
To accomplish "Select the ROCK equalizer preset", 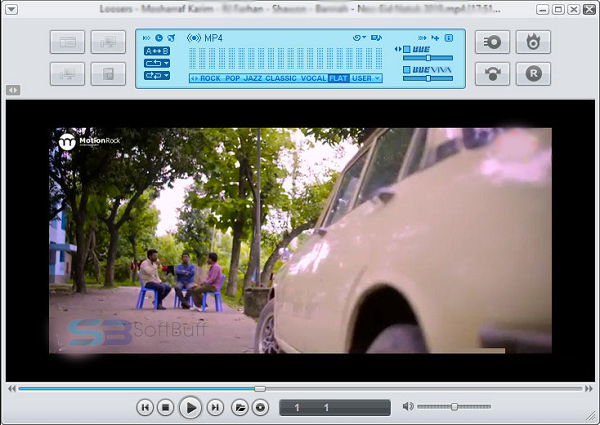I will tap(210, 78).
